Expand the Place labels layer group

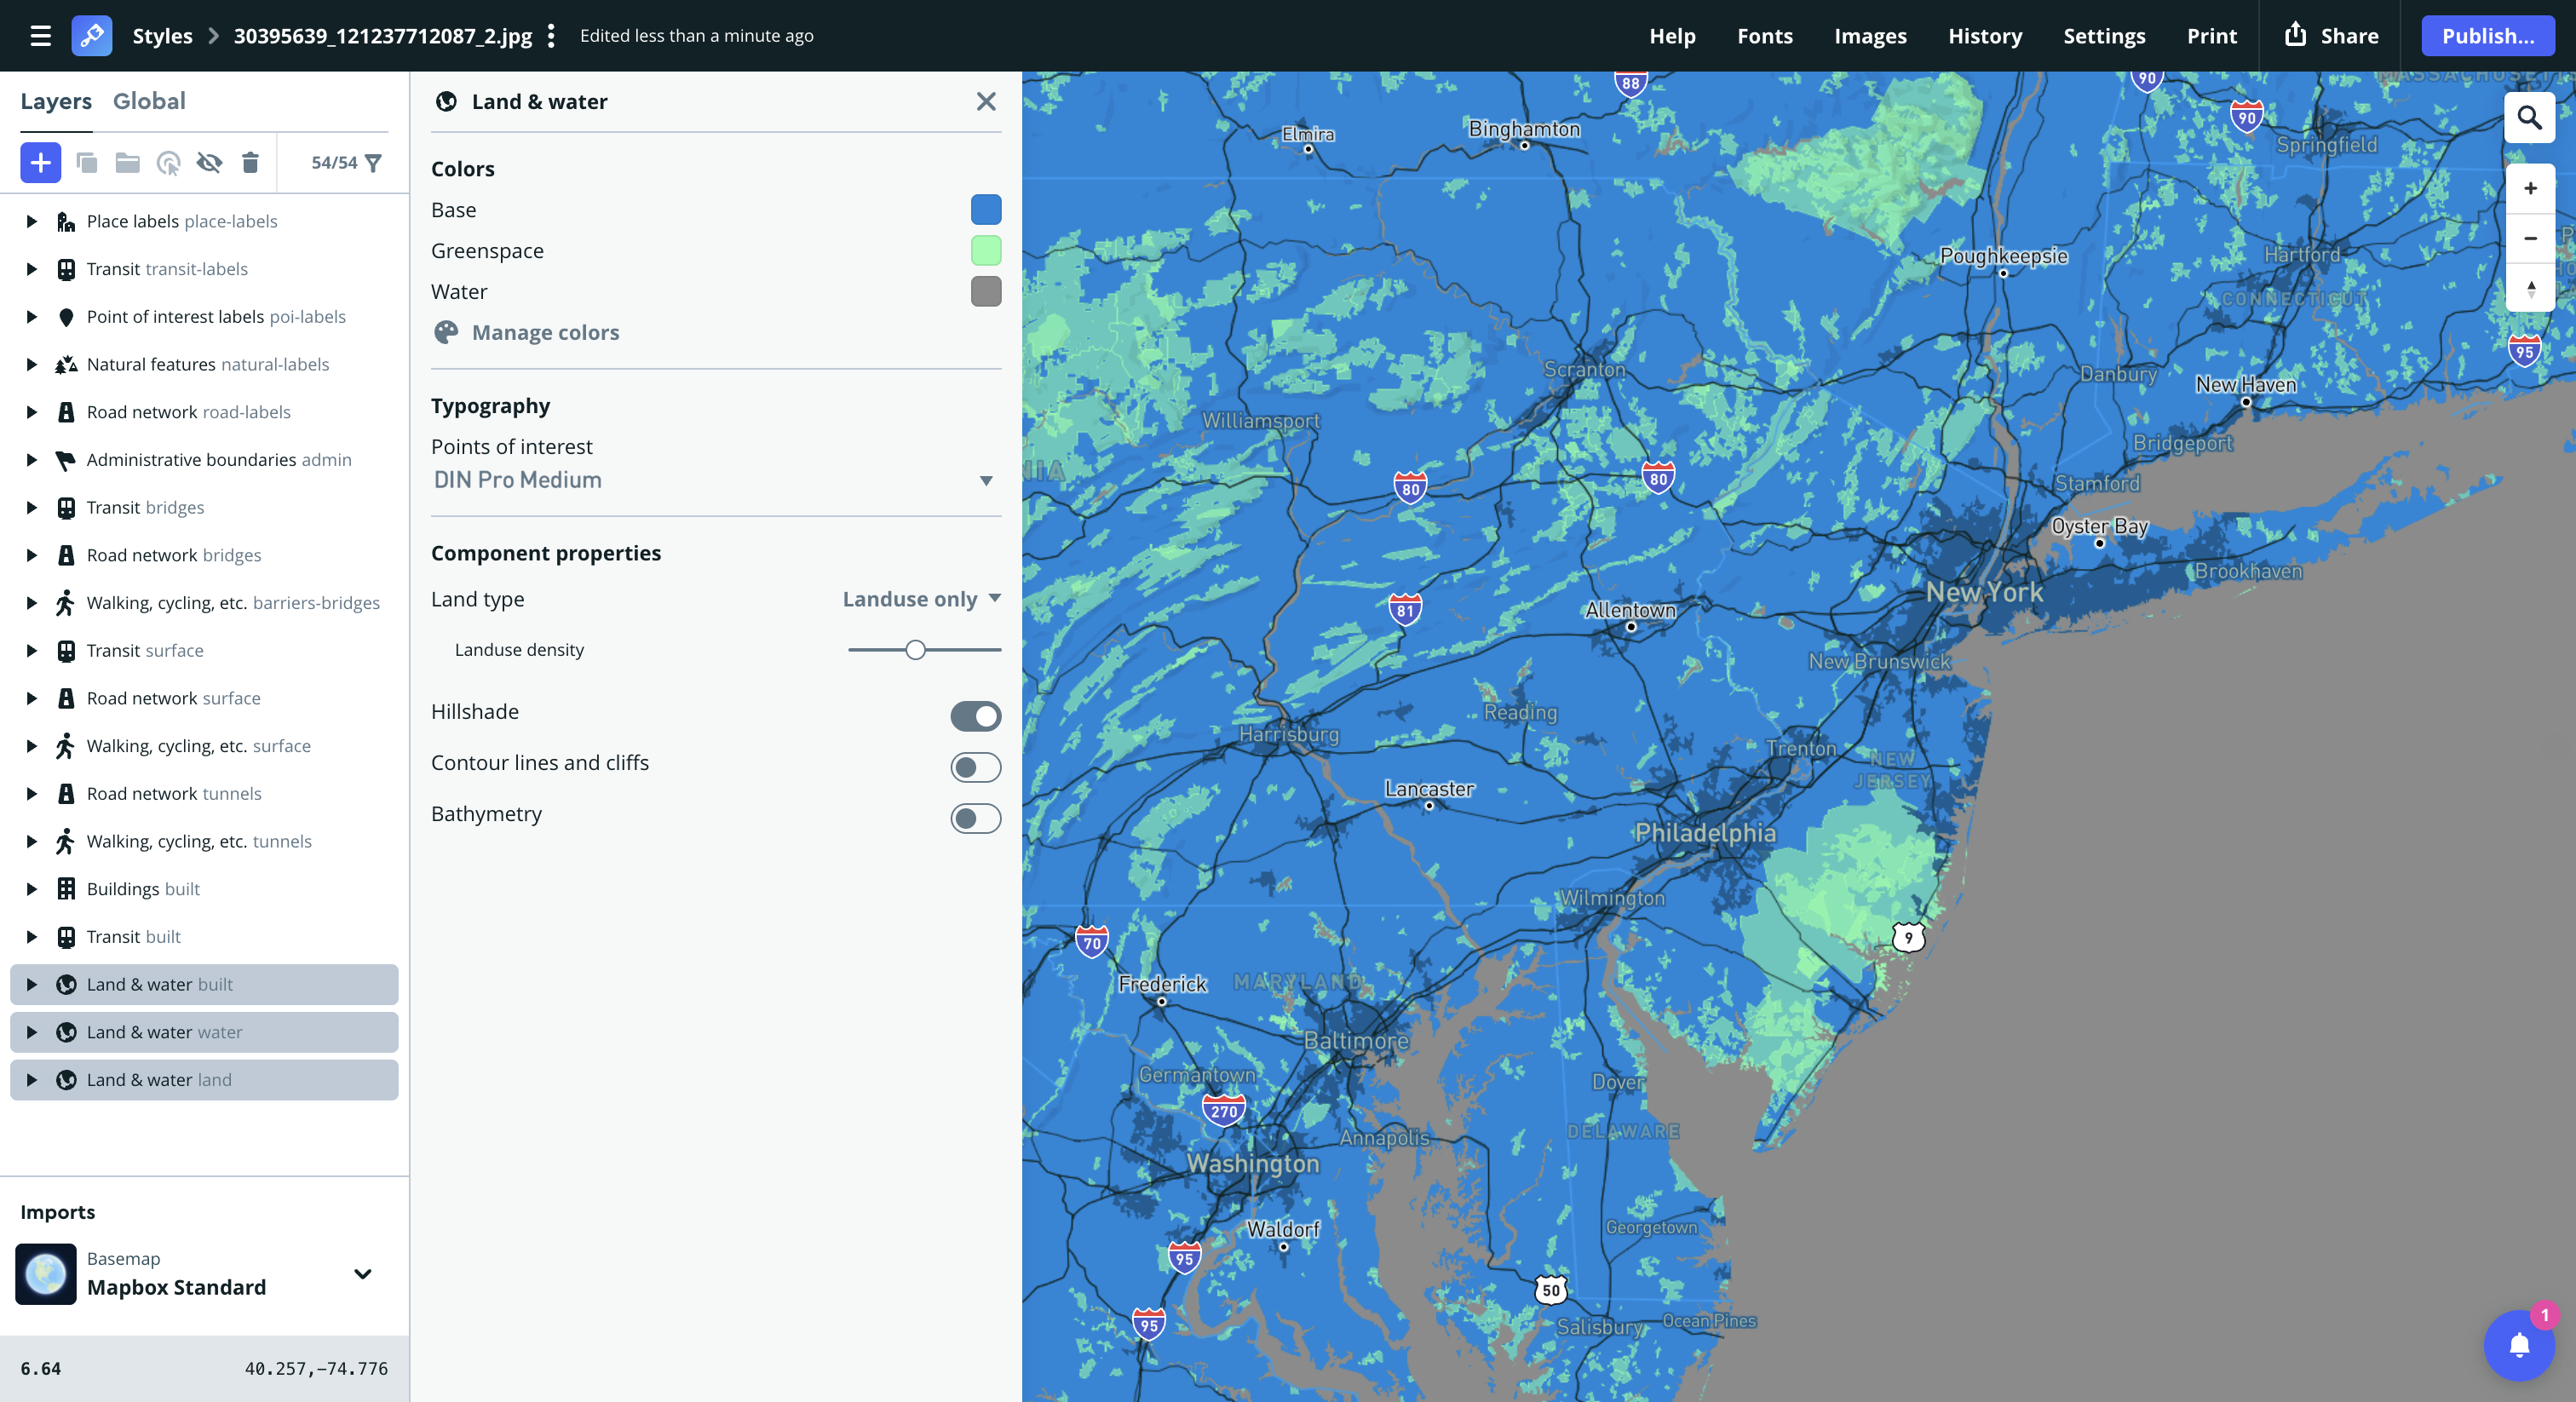click(32, 221)
